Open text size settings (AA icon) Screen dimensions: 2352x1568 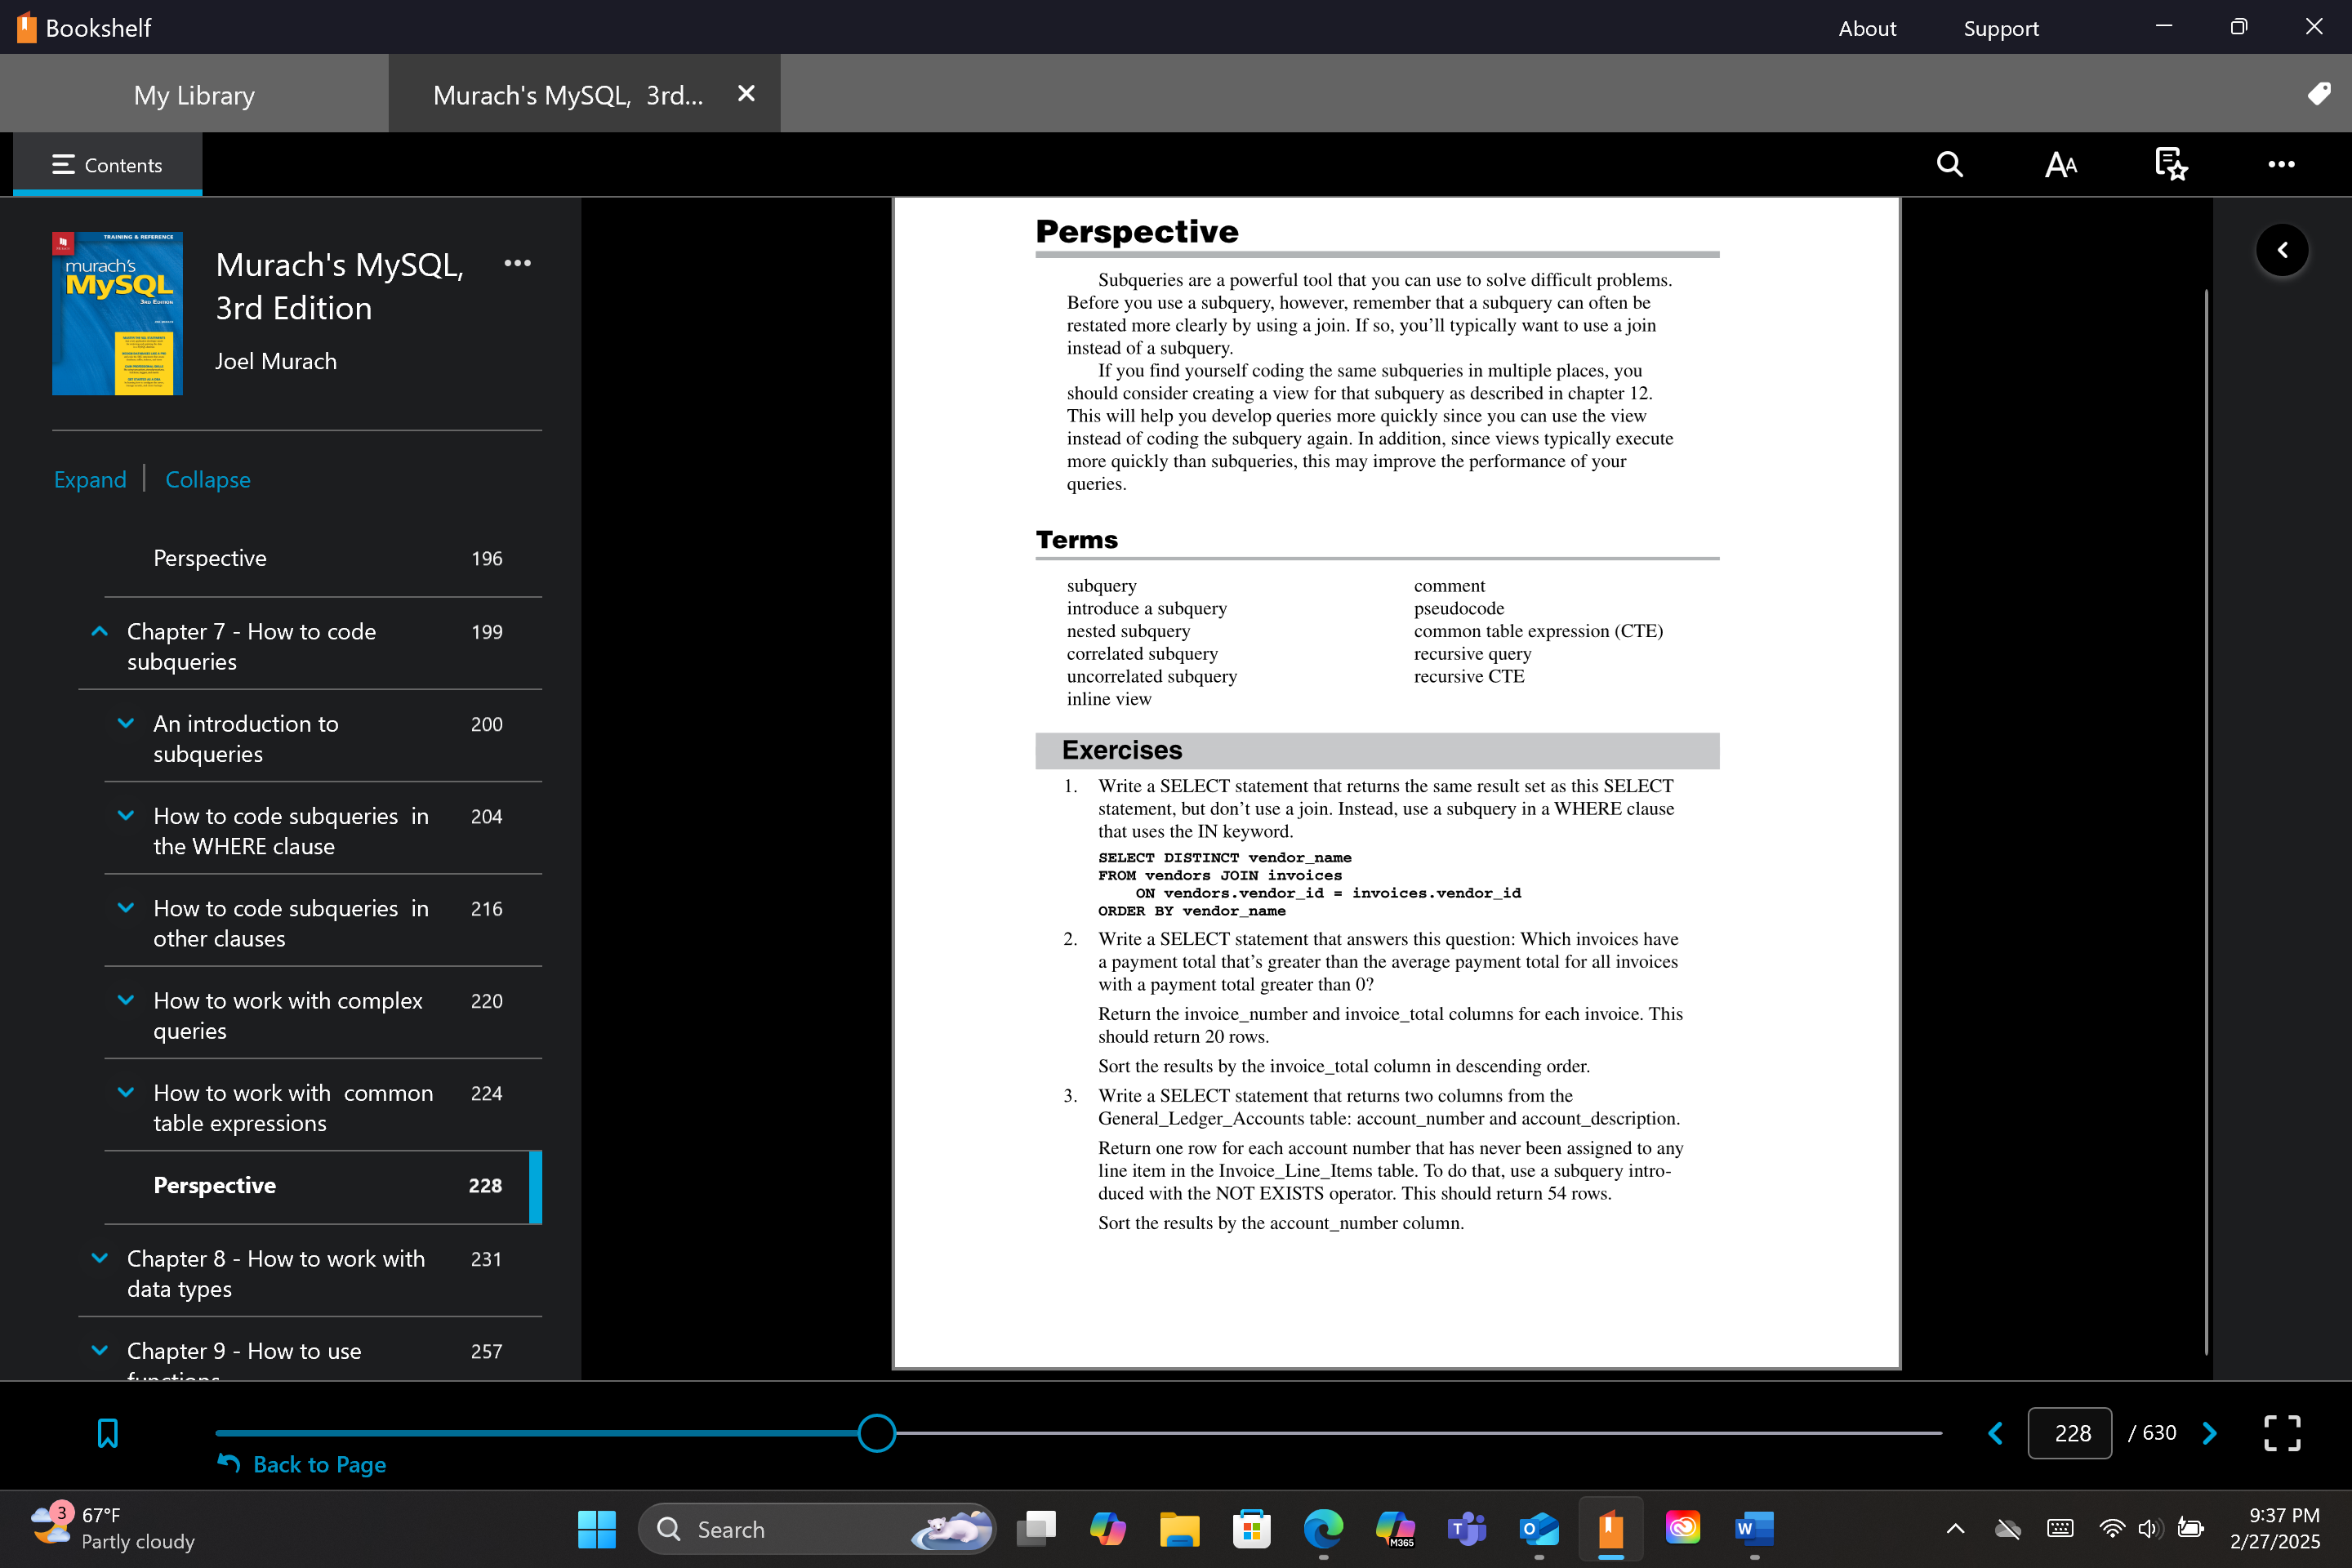click(2061, 164)
